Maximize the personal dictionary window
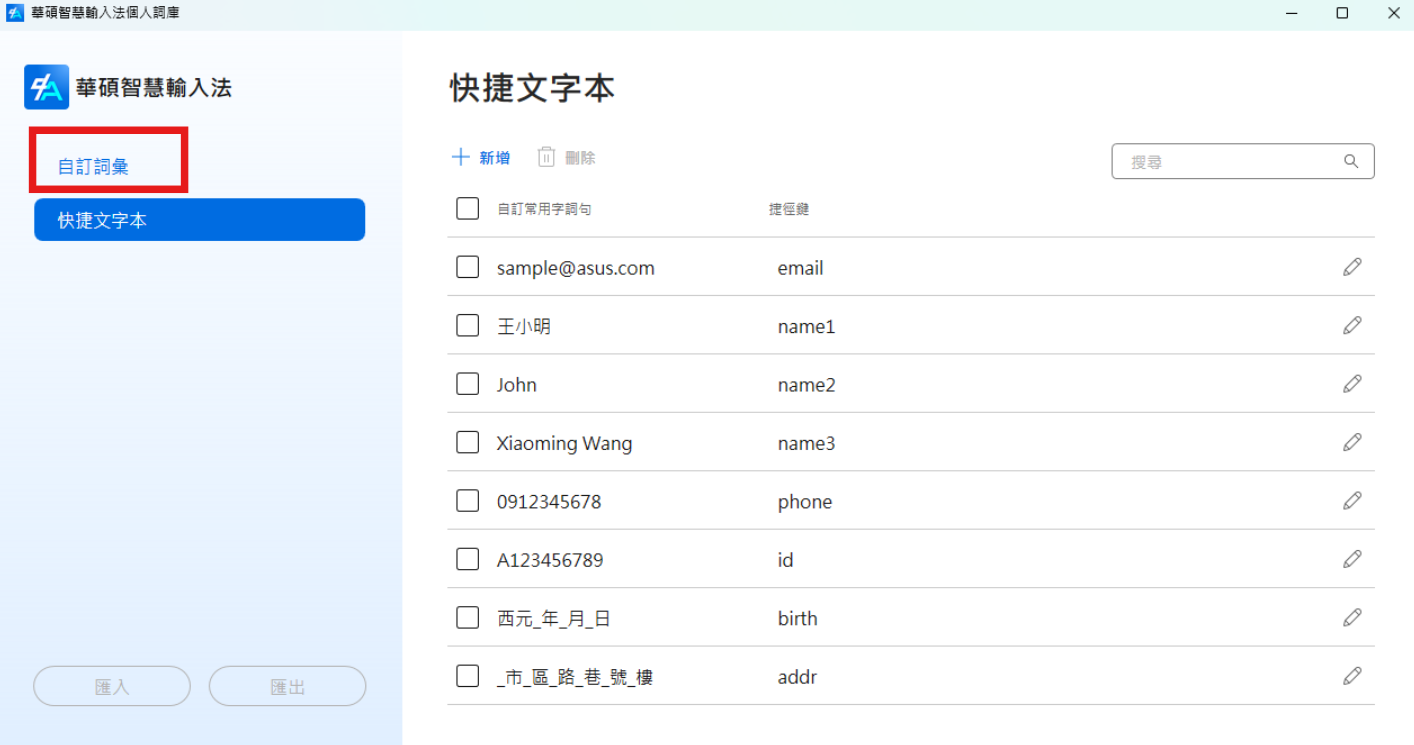The height and width of the screenshot is (745, 1414). pos(1342,13)
